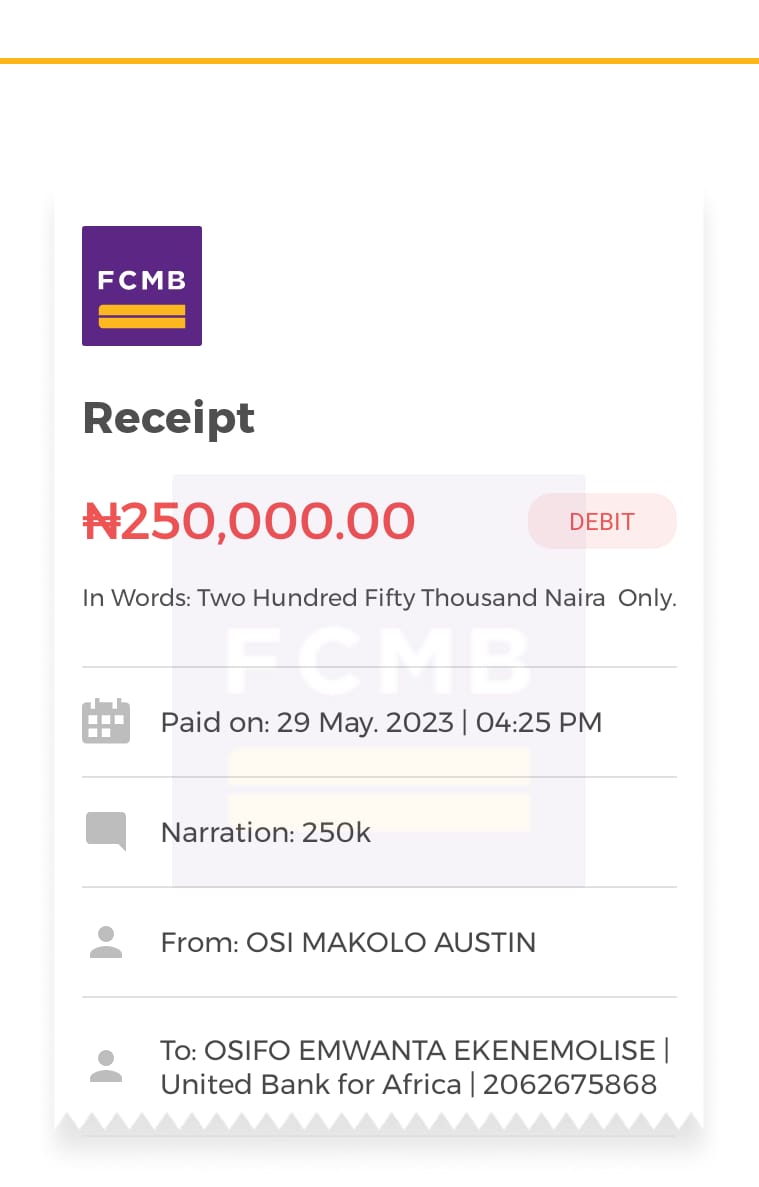Click the yellow stripes in FCMB logo
The height and width of the screenshot is (1187, 759).
tap(142, 316)
